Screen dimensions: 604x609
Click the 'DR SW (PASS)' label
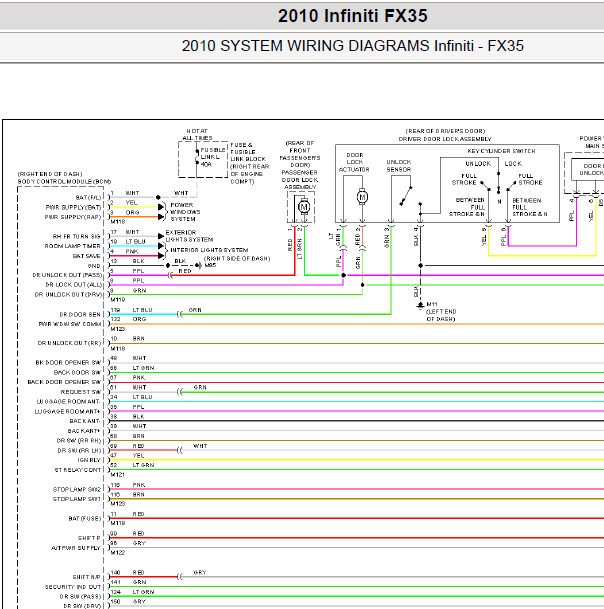click(x=80, y=597)
